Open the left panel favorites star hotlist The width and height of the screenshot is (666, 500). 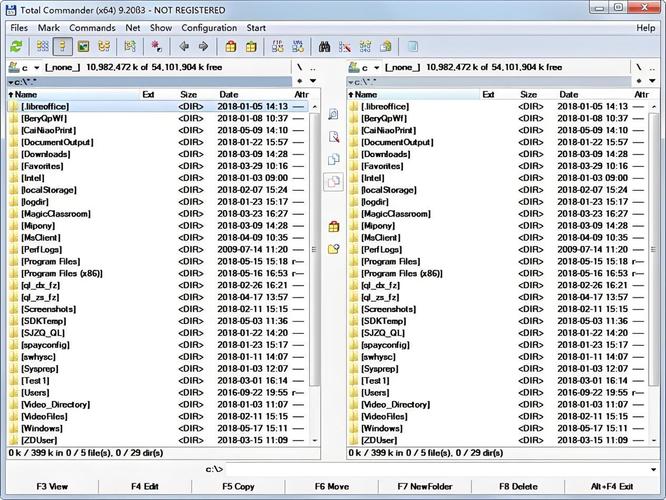pyautogui.click(x=300, y=81)
